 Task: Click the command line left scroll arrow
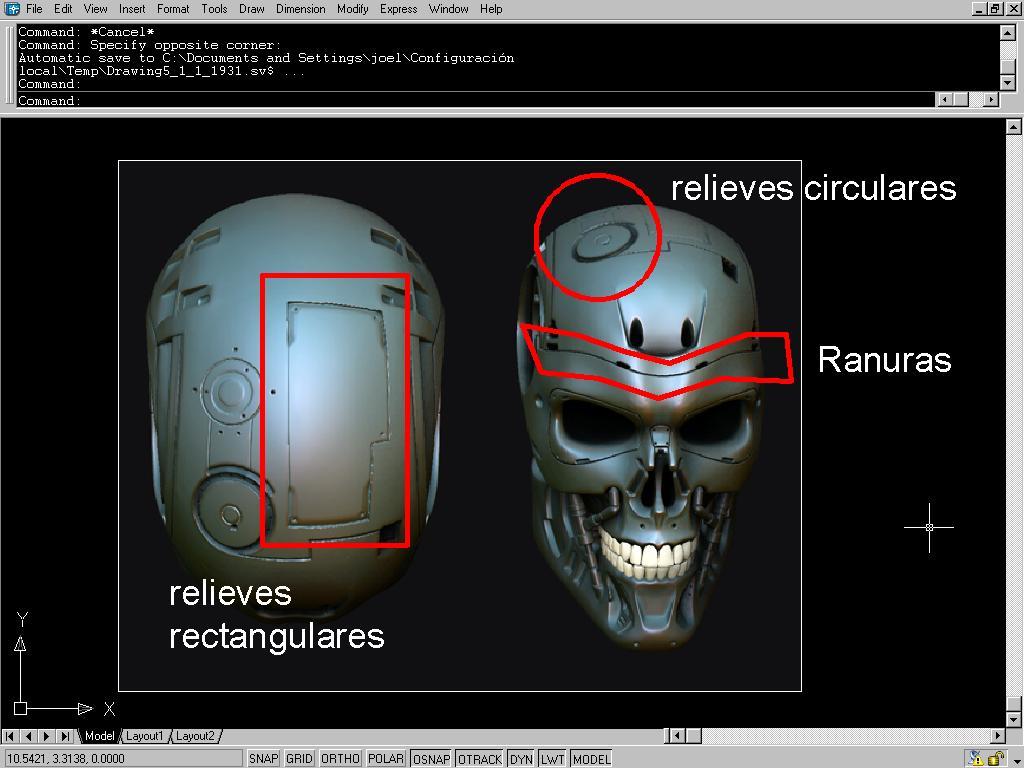pyautogui.click(x=944, y=100)
